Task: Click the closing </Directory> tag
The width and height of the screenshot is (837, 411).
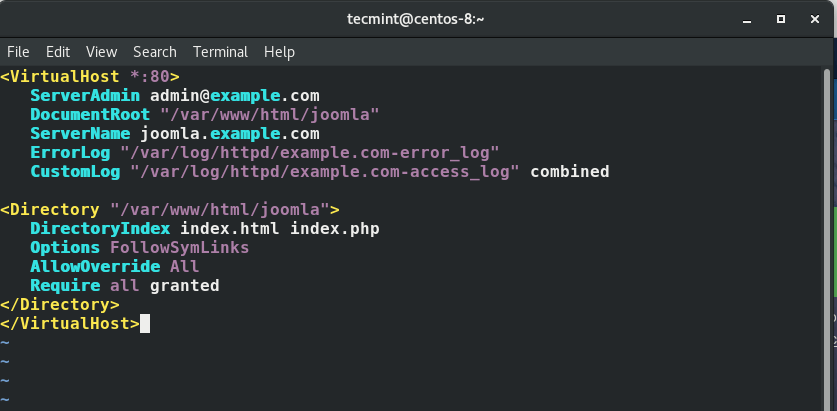Action: (60, 305)
